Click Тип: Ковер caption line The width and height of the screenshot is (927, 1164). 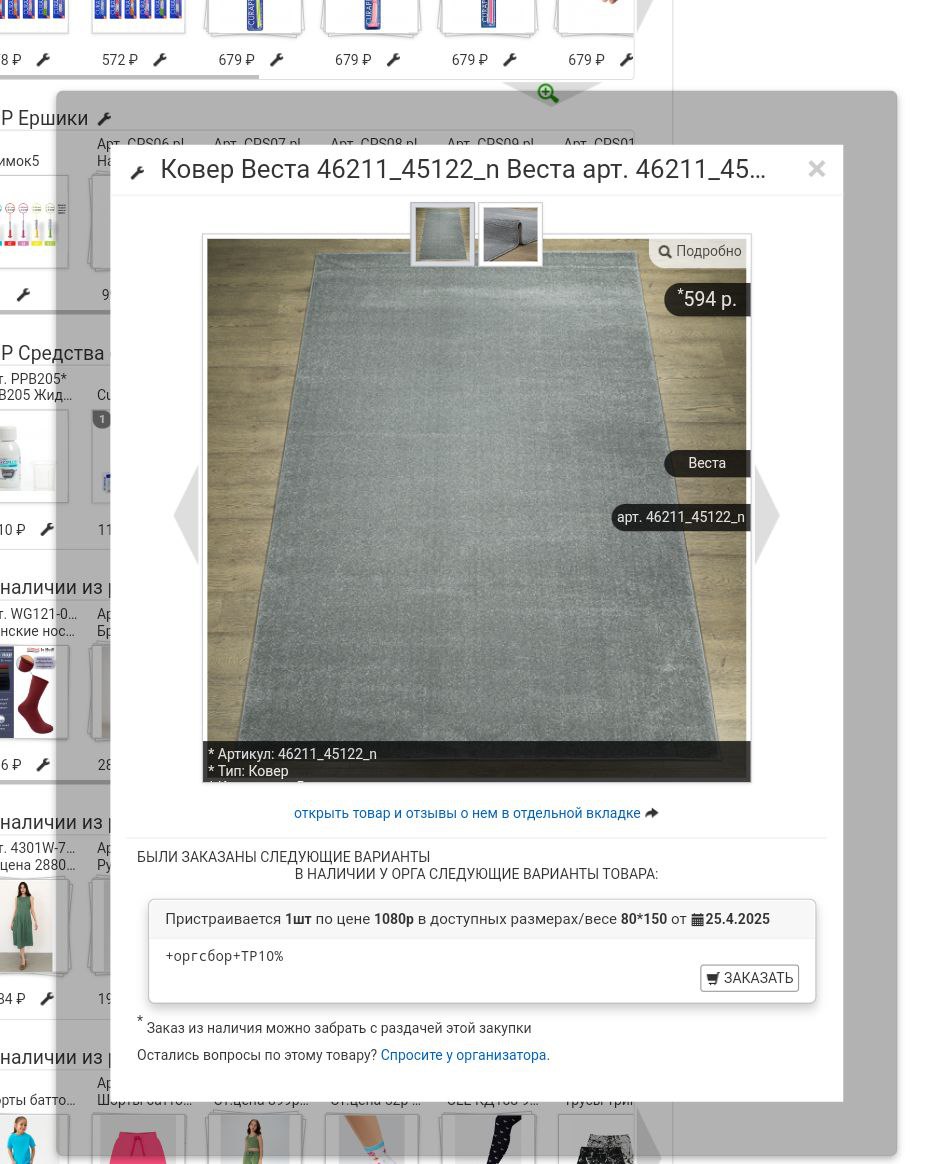pos(248,771)
